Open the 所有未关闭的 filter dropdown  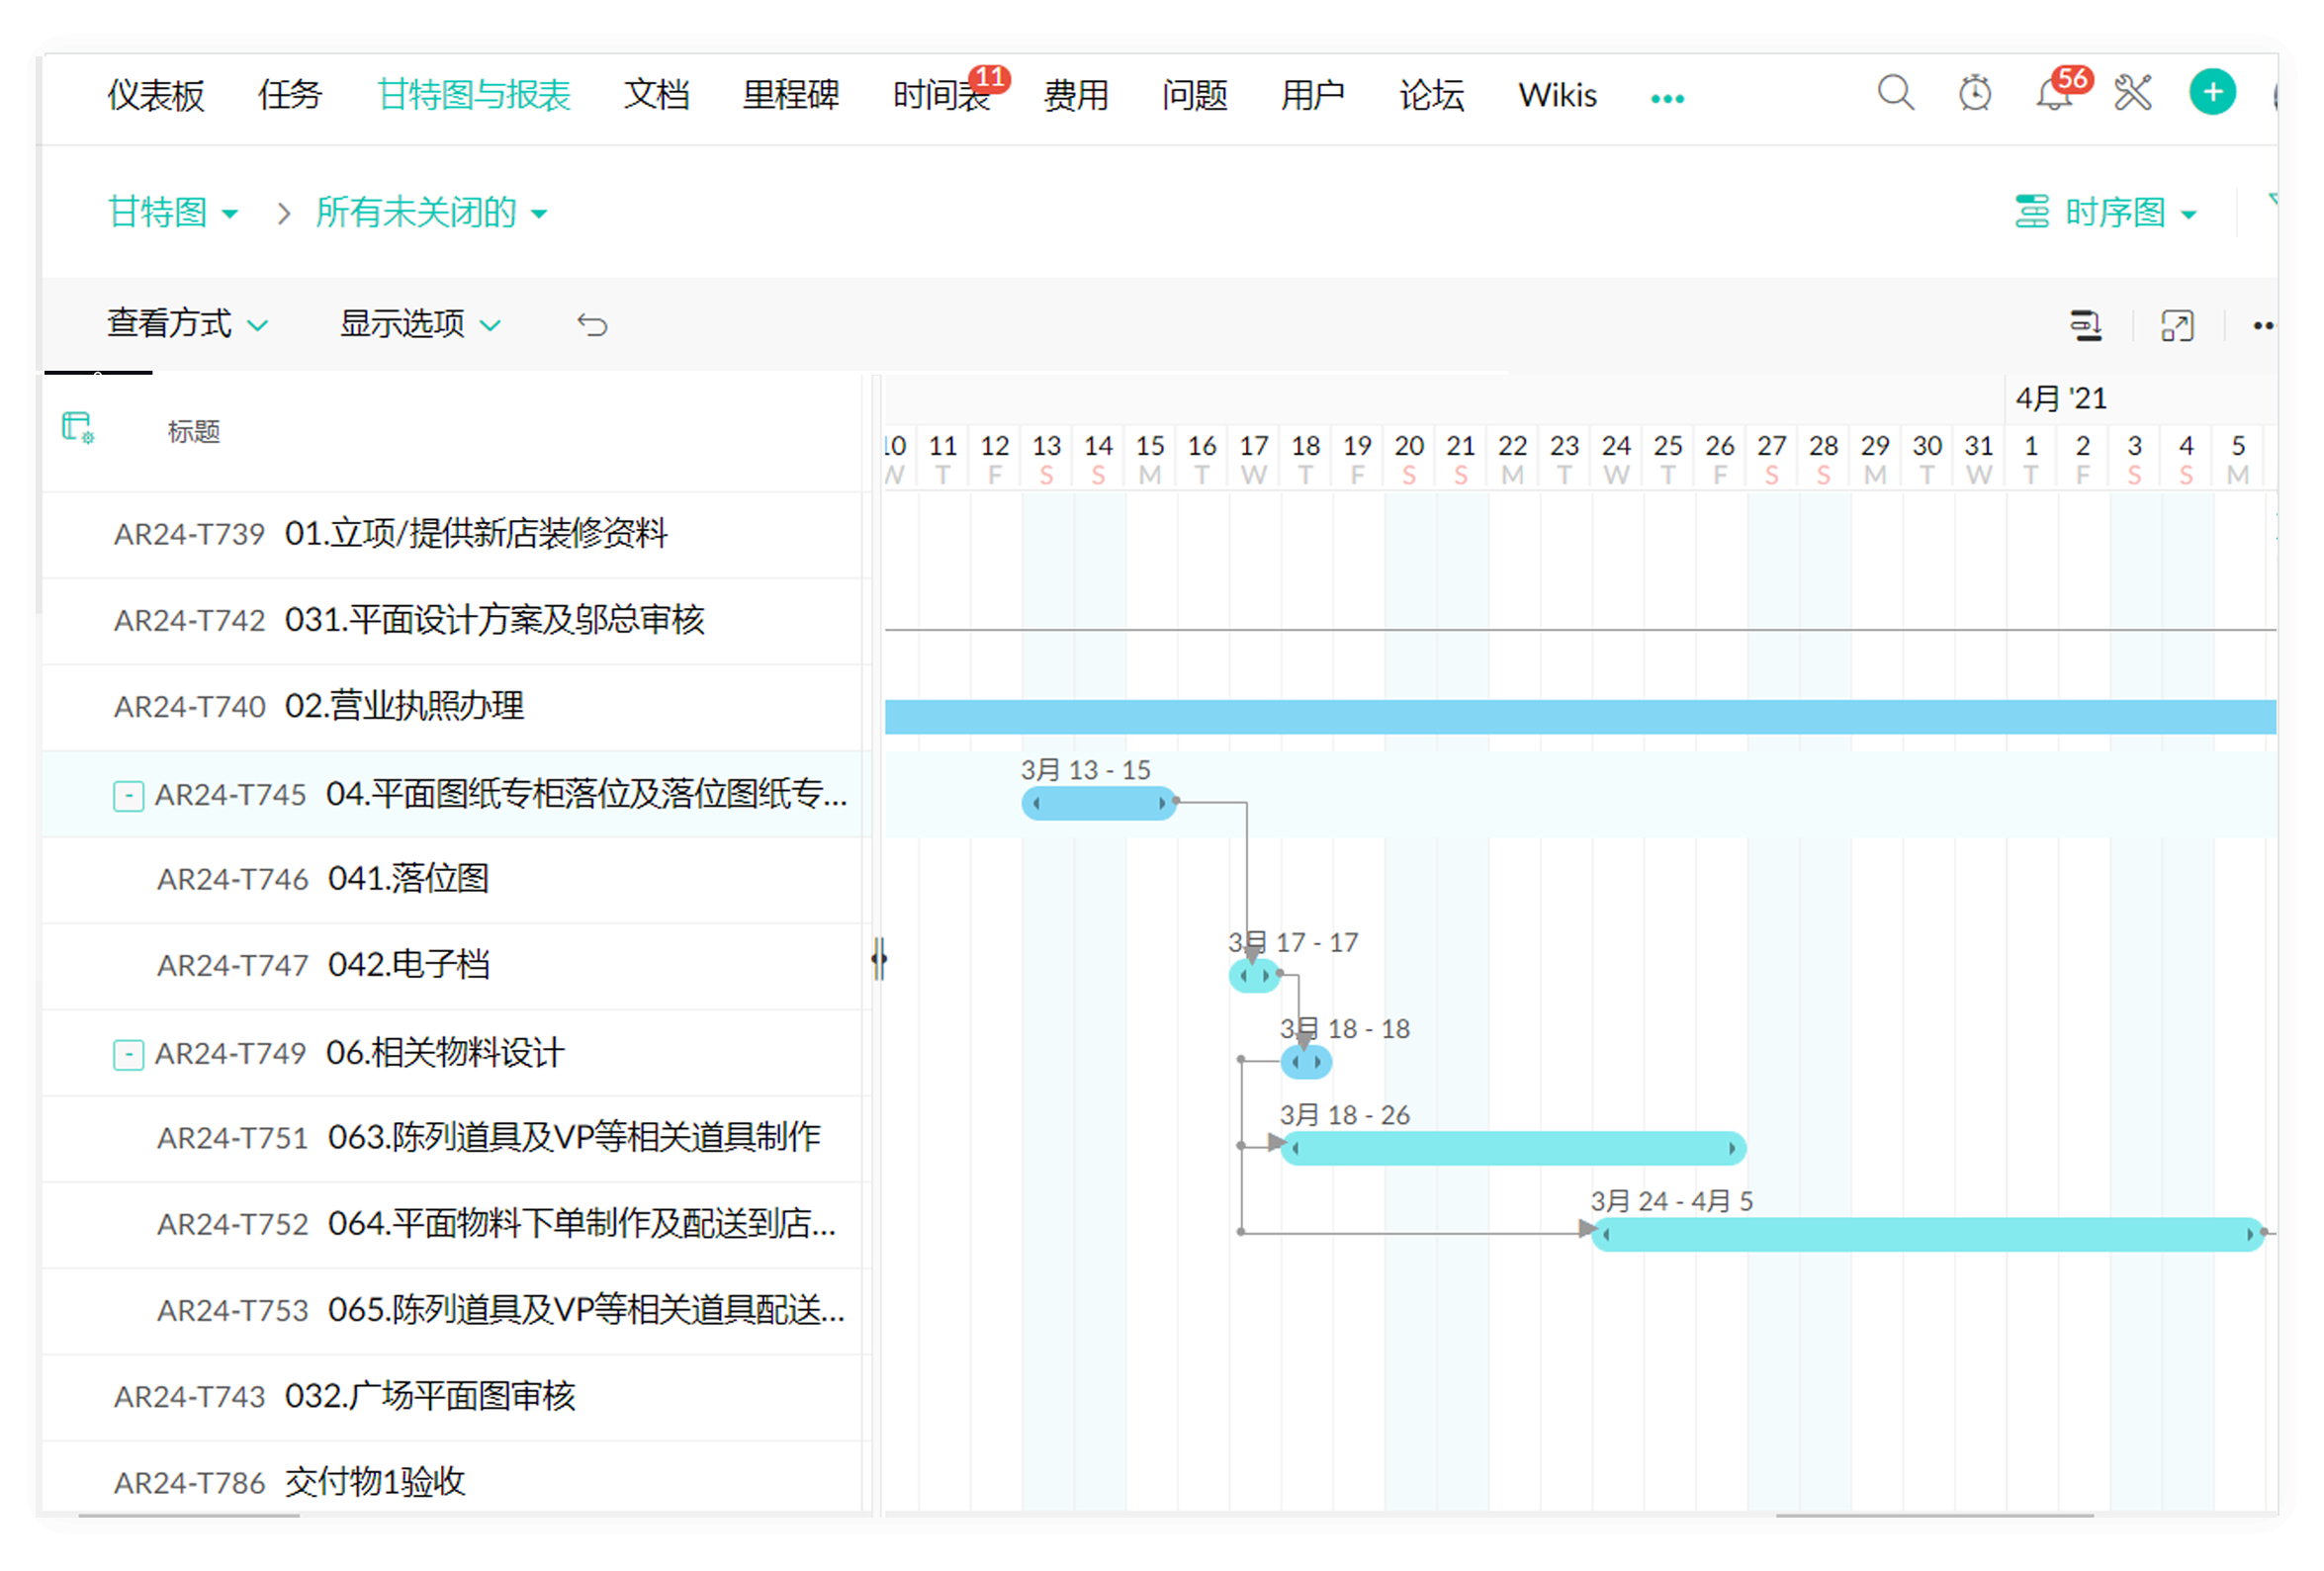tap(431, 213)
